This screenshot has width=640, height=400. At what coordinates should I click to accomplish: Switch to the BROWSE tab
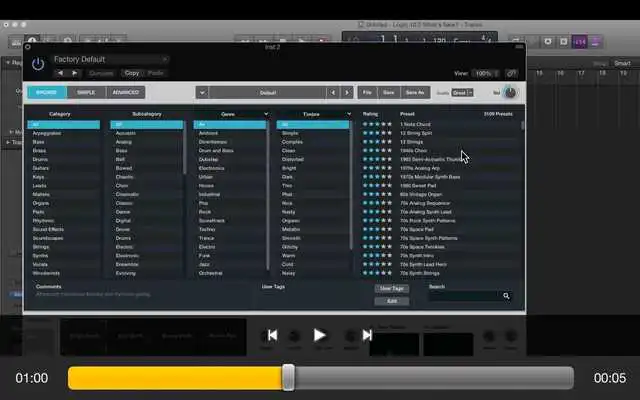click(x=47, y=92)
